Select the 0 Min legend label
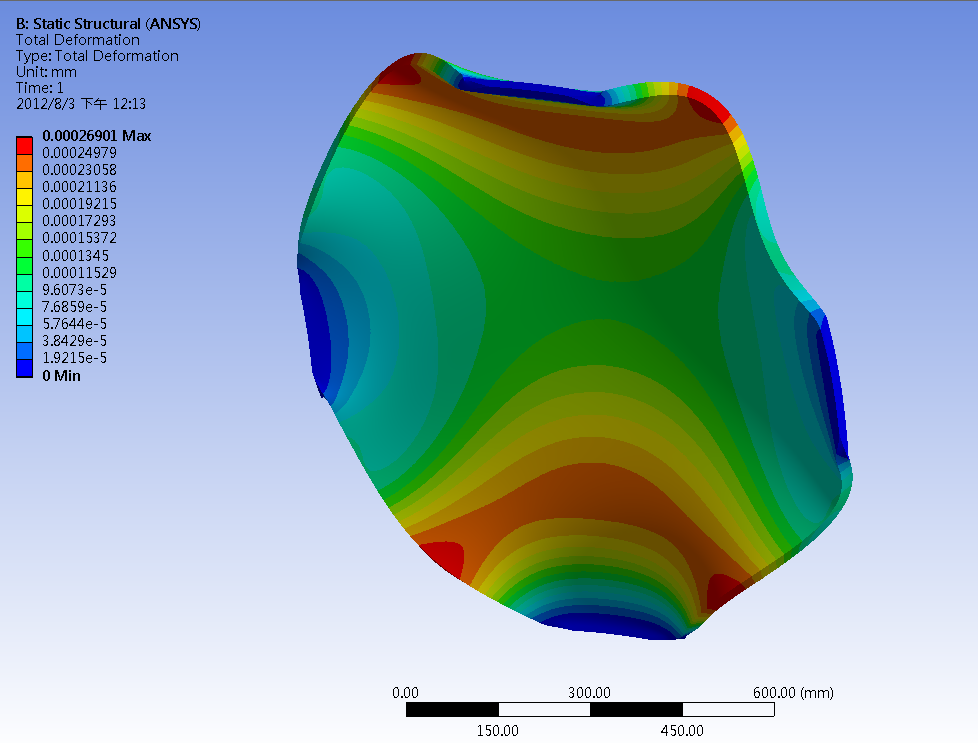 (61, 376)
